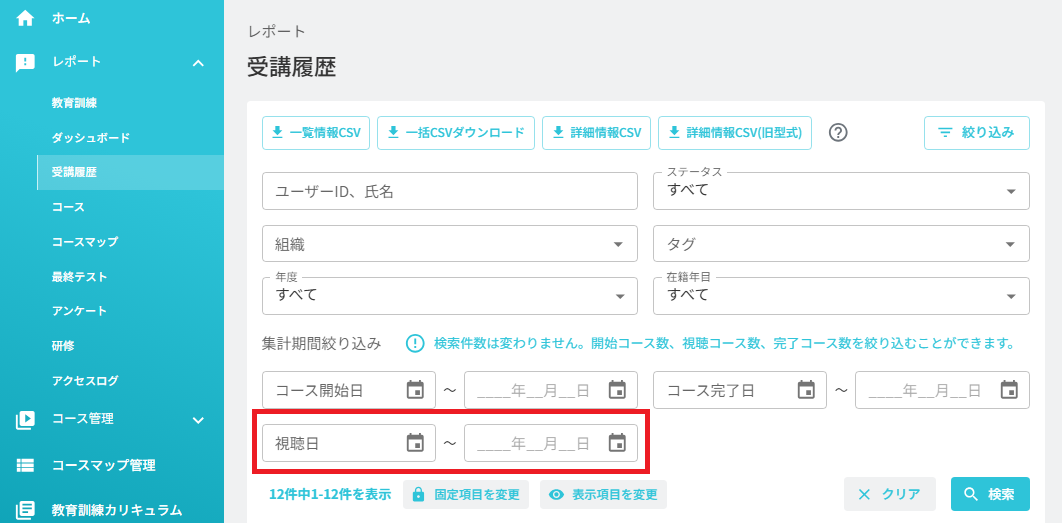
Task: Collapse the レポート menu chevron
Action: [198, 62]
